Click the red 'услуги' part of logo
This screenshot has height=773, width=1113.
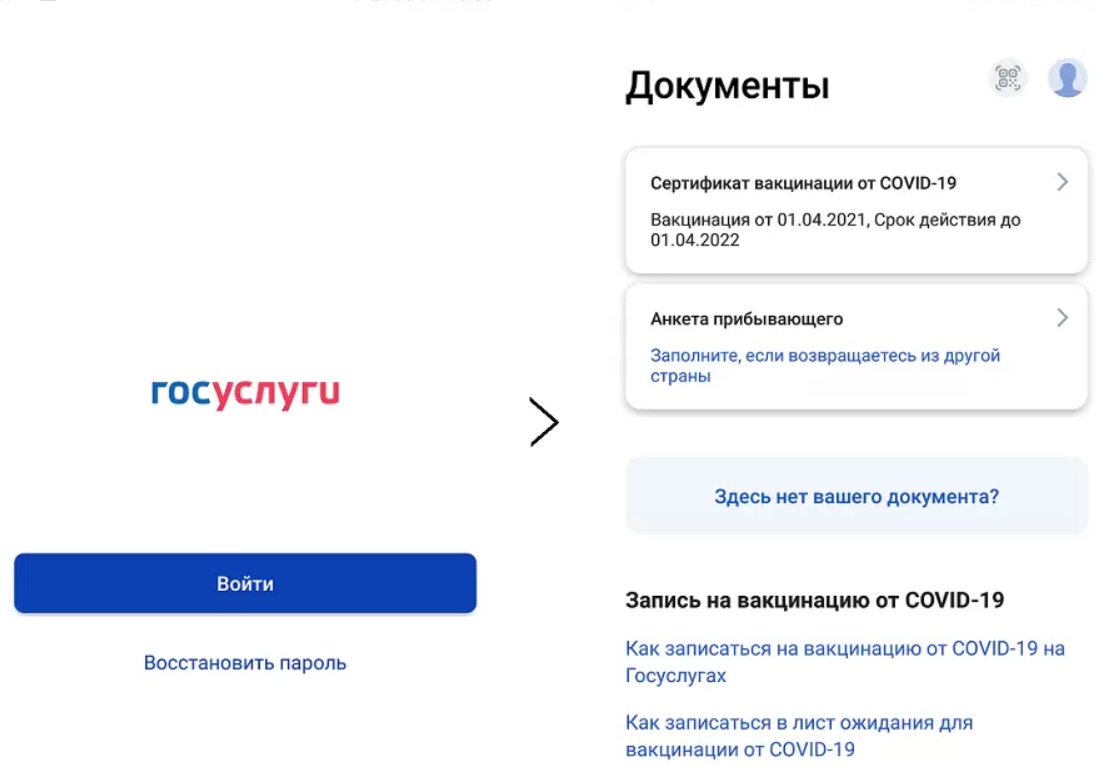tap(277, 393)
